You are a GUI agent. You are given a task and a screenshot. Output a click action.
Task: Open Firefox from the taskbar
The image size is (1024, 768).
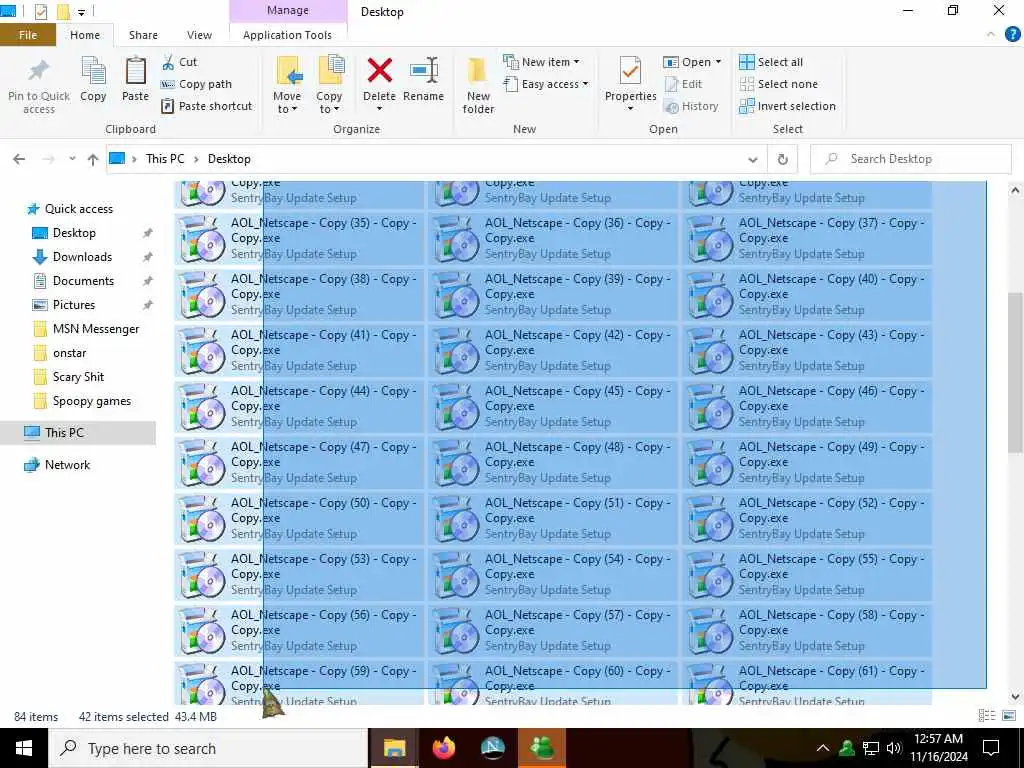point(443,748)
